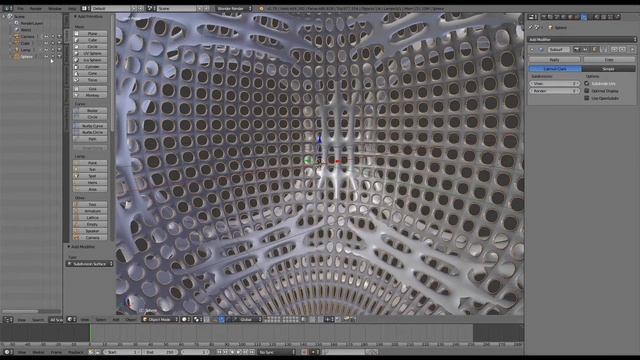This screenshot has width=640, height=360.
Task: Open the Scene selector field
Action: (177, 8)
